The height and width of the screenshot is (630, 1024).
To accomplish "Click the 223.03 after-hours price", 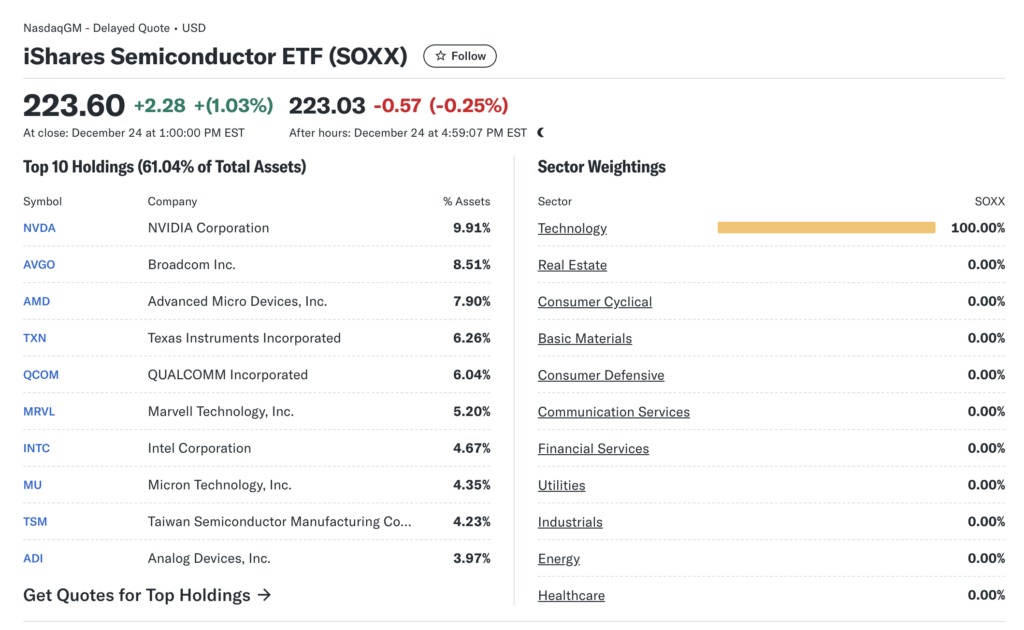I will click(327, 106).
